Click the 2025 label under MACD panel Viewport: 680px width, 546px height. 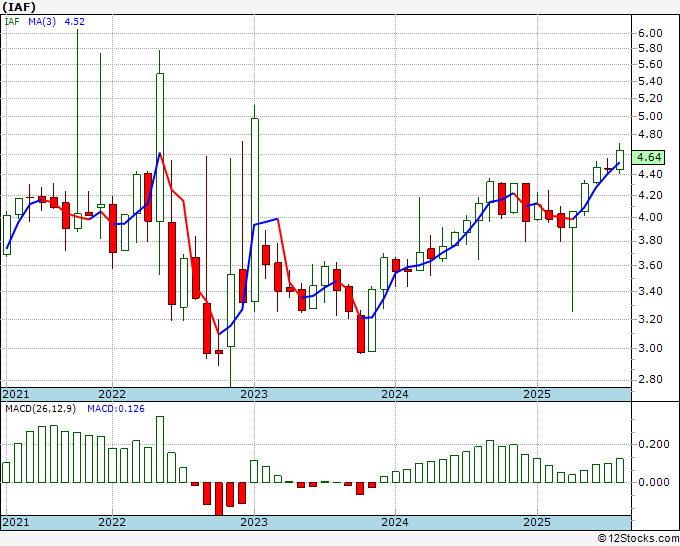click(x=537, y=522)
